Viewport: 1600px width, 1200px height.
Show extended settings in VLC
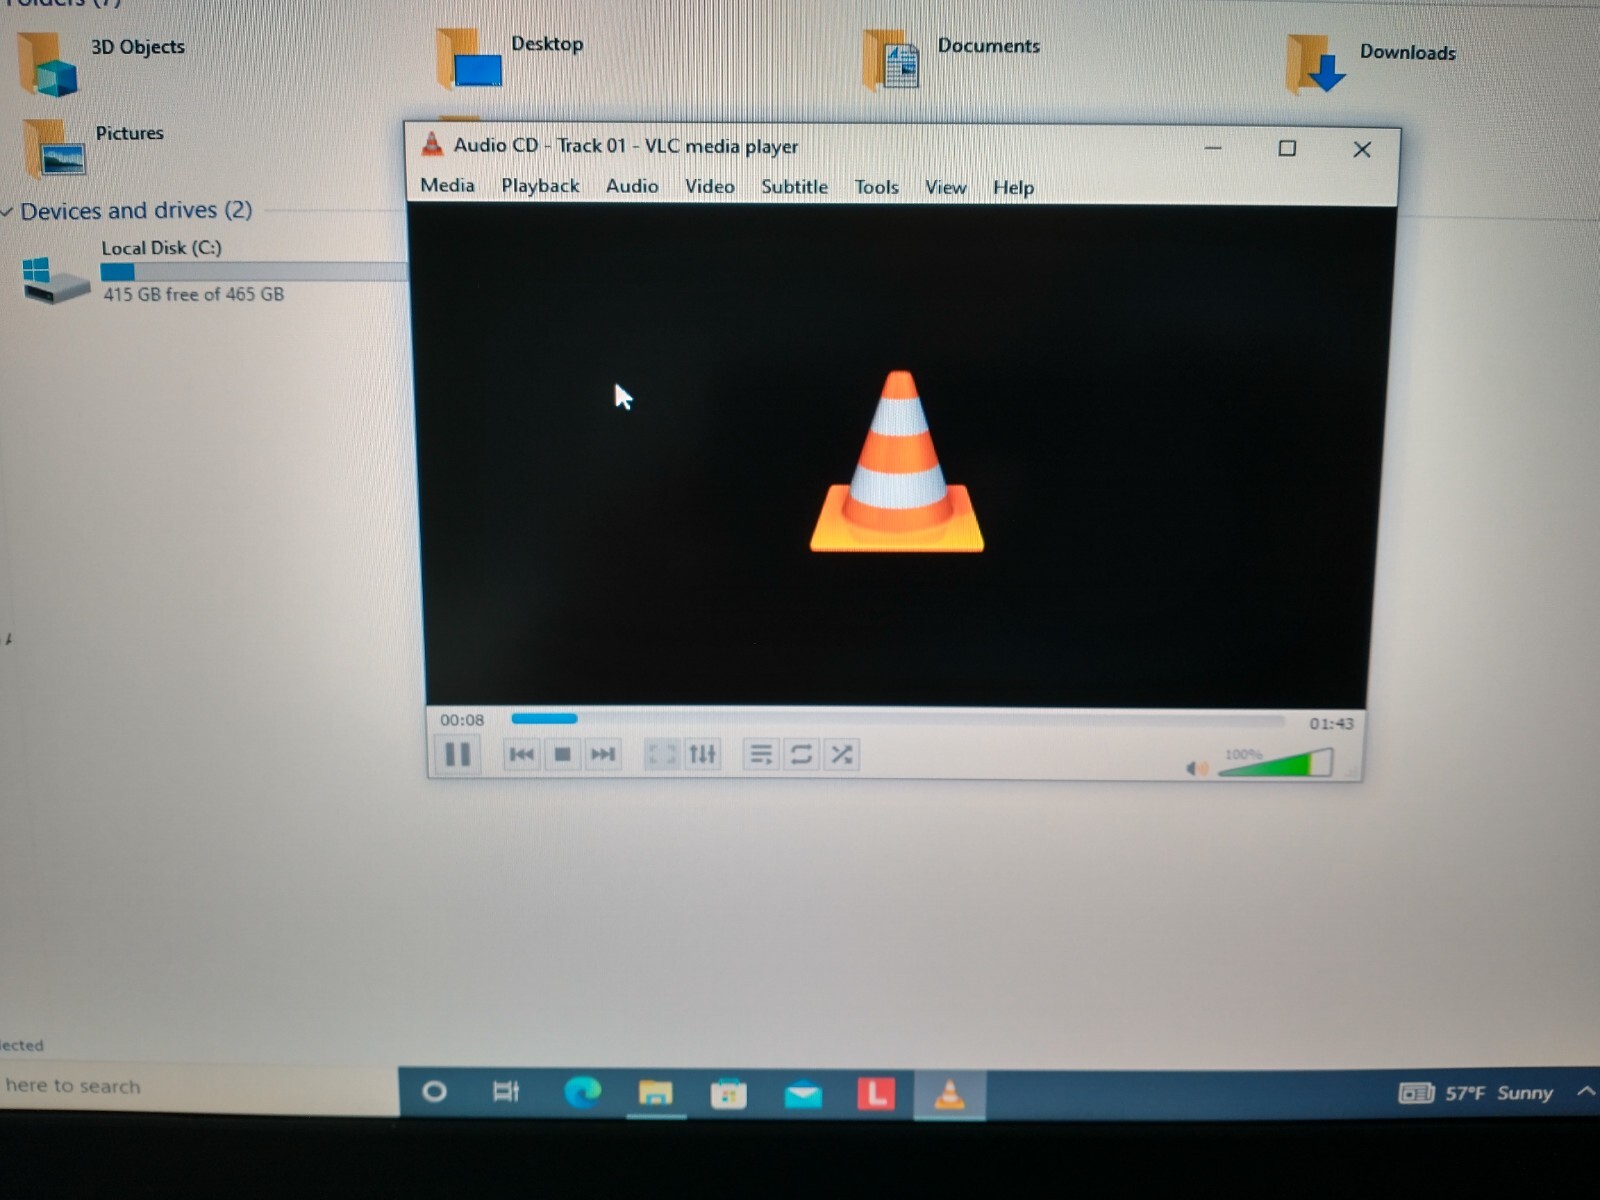702,754
